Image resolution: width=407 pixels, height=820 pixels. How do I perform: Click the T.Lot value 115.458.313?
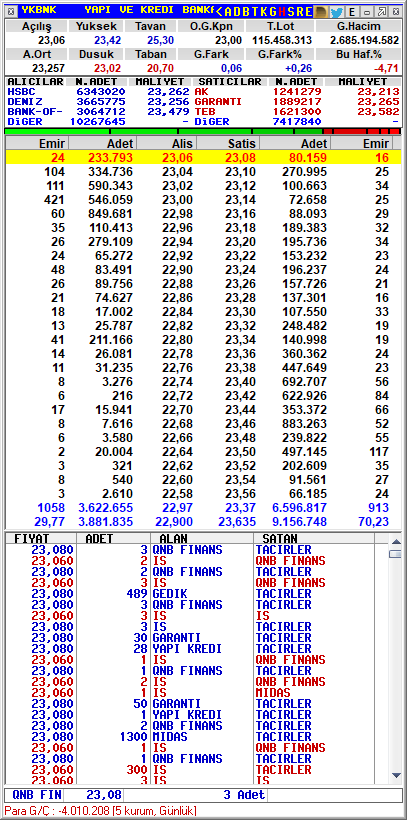click(x=282, y=40)
